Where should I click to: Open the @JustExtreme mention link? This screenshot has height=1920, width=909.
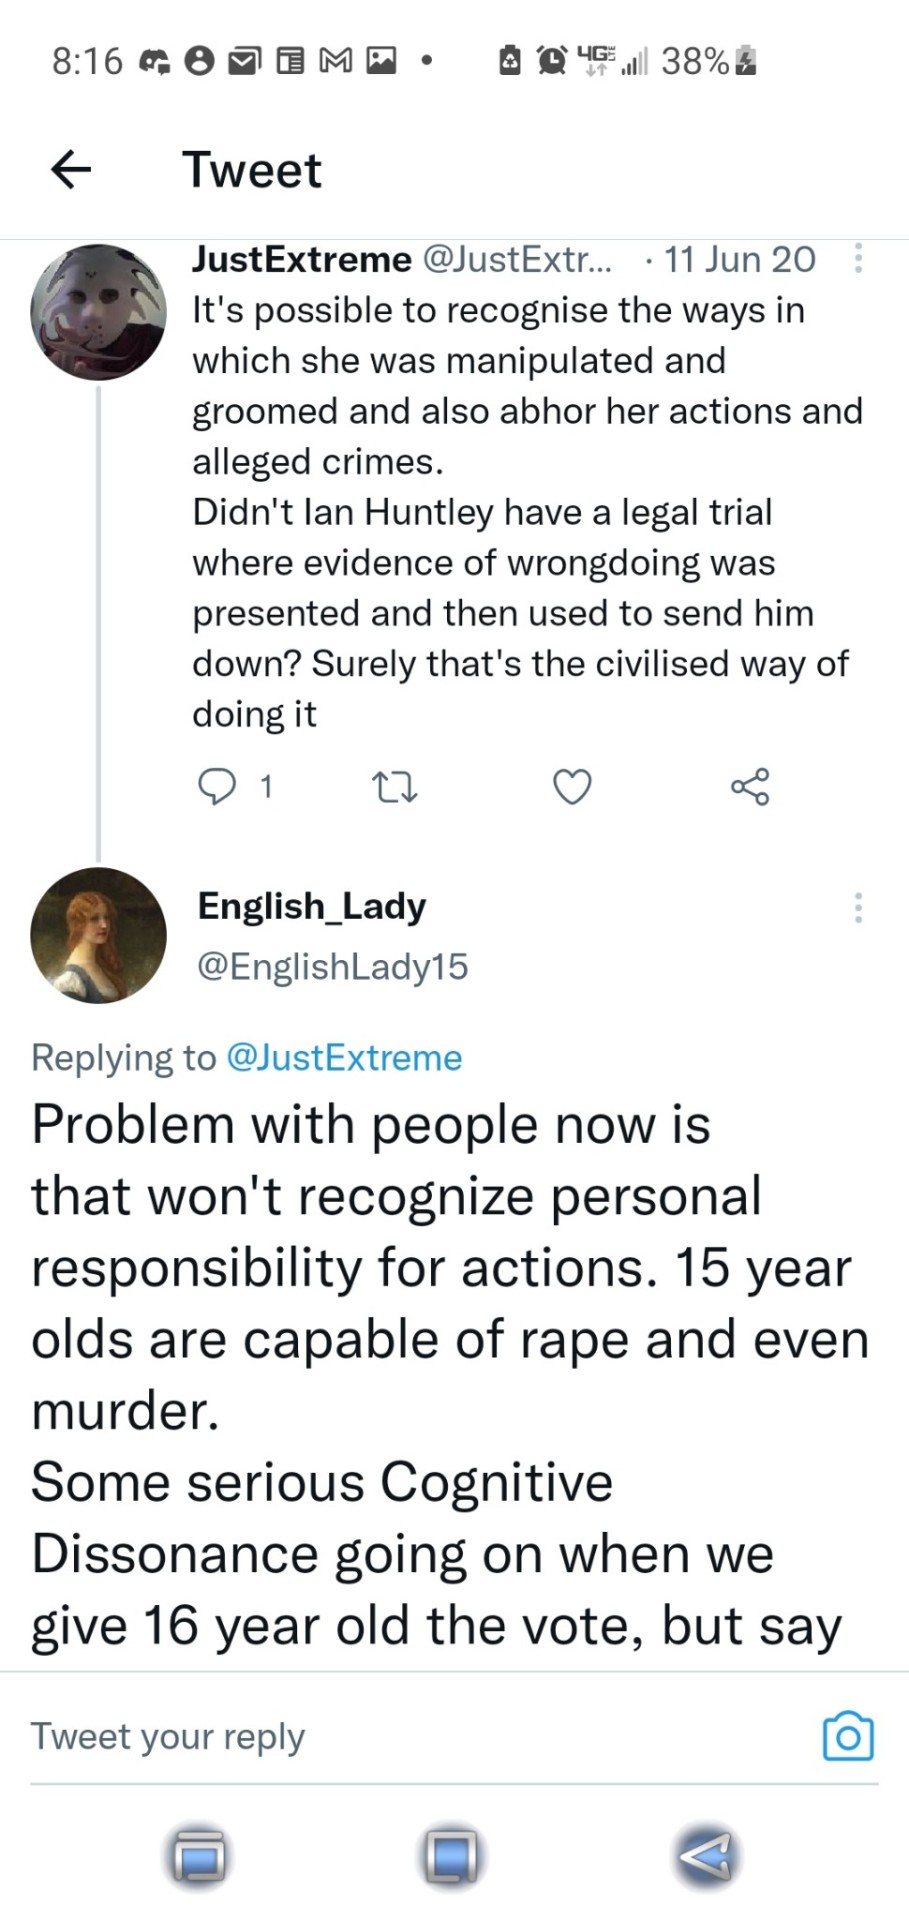pyautogui.click(x=345, y=1057)
